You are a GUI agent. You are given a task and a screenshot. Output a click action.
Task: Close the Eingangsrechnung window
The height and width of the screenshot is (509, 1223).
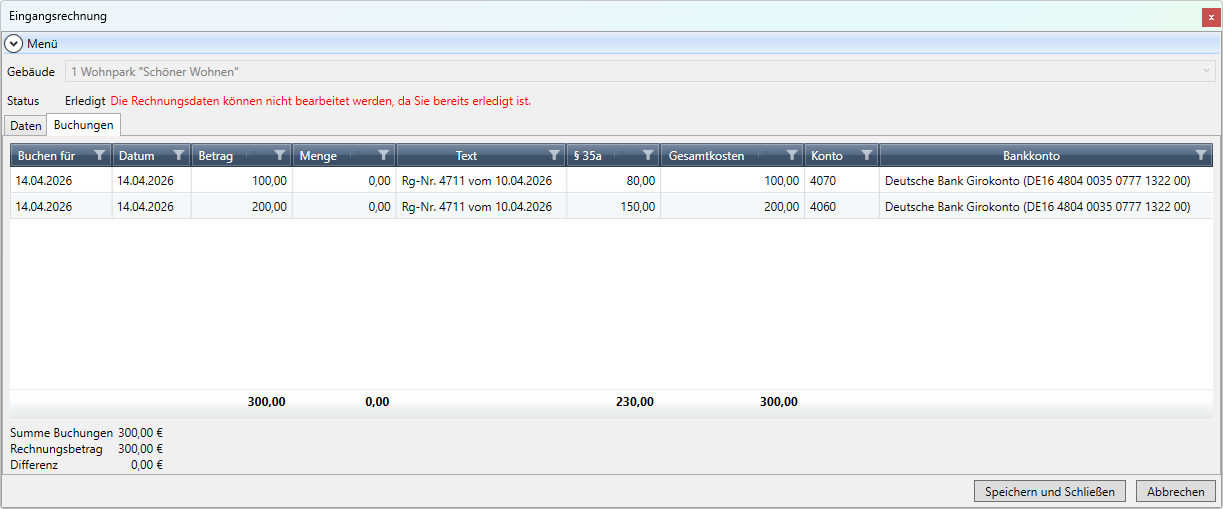click(x=1211, y=17)
